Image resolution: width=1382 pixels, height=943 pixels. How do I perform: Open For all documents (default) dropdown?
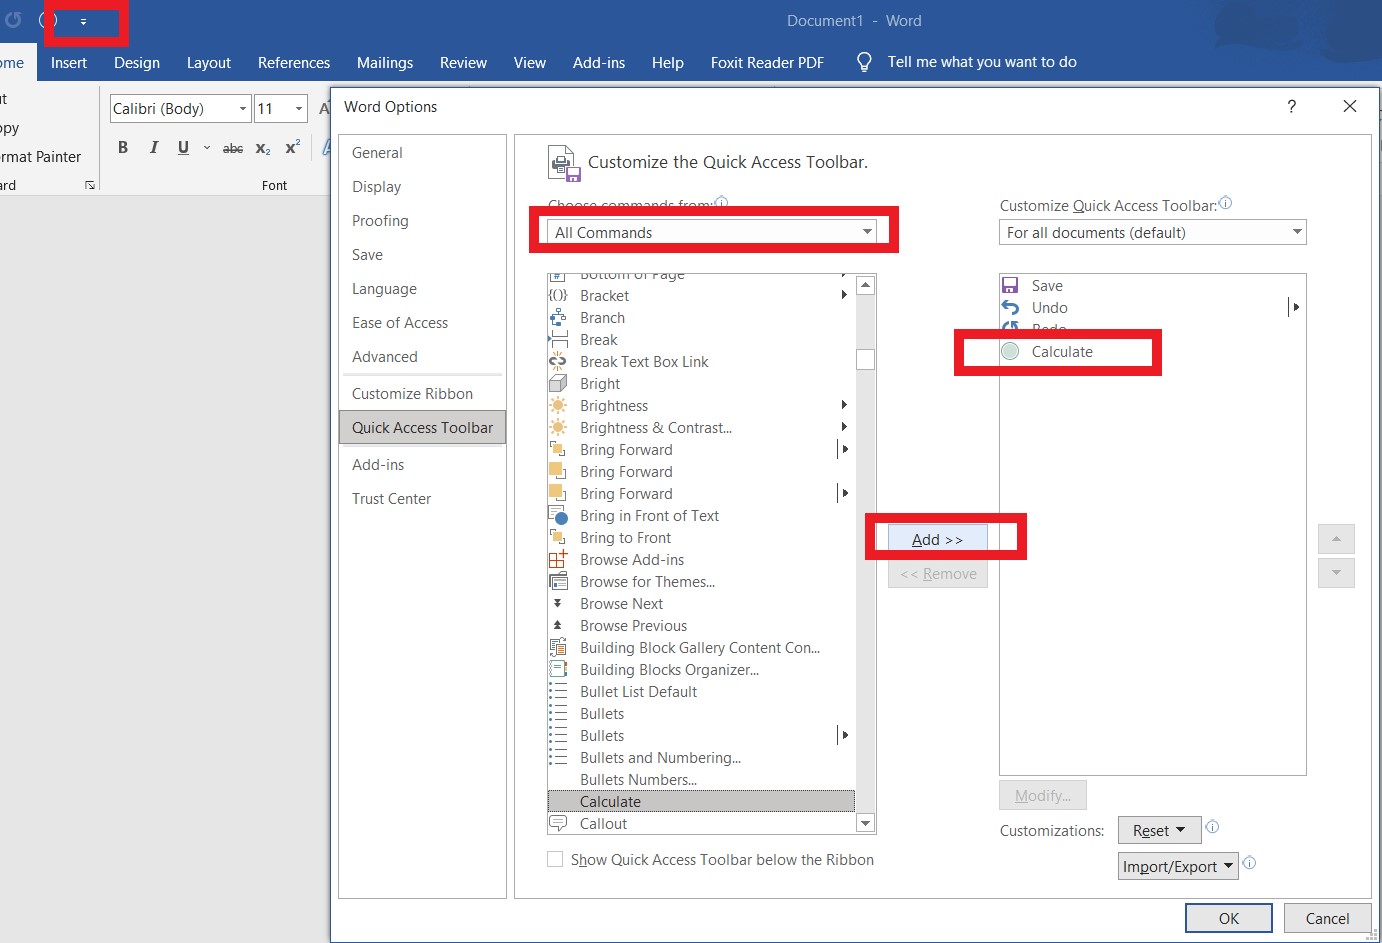[1152, 232]
